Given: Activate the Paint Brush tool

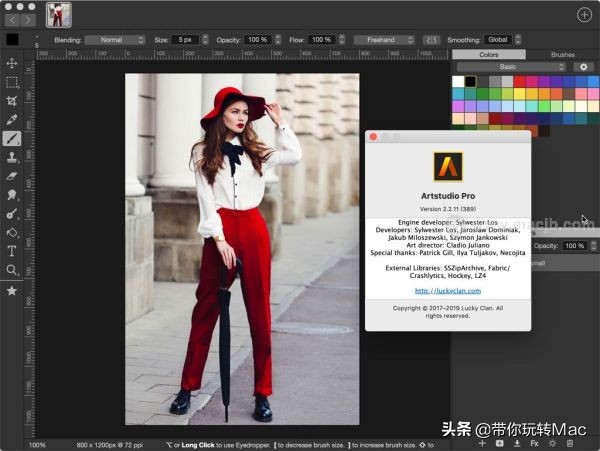Looking at the screenshot, I should click(x=12, y=139).
